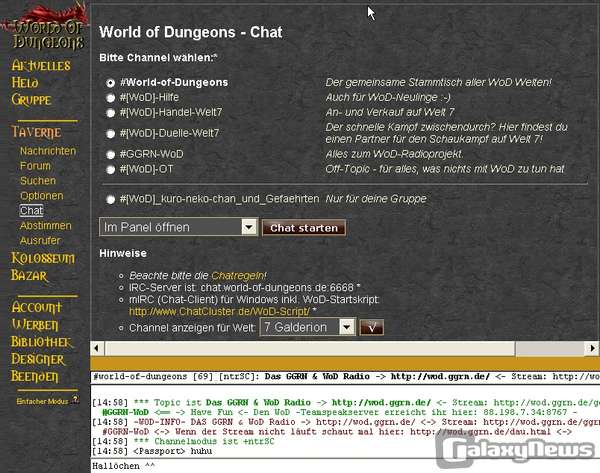Open the Designer section

pos(38,359)
